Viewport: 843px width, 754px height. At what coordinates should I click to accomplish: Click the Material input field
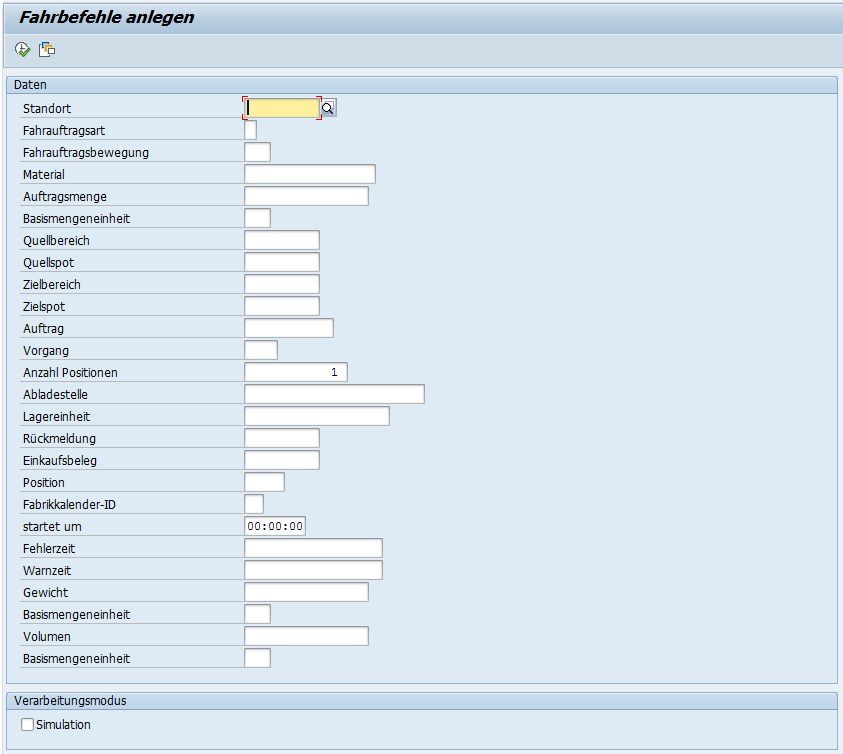click(x=309, y=174)
